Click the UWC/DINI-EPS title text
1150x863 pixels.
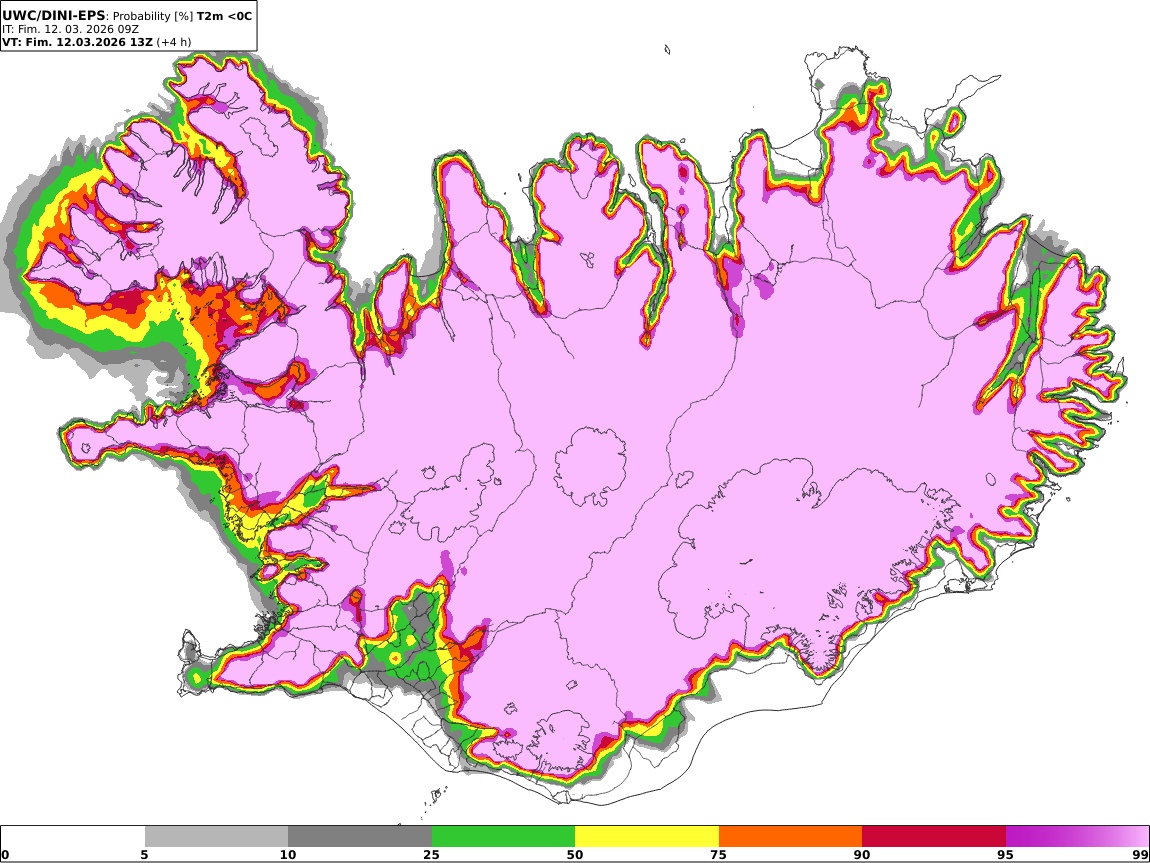click(54, 15)
